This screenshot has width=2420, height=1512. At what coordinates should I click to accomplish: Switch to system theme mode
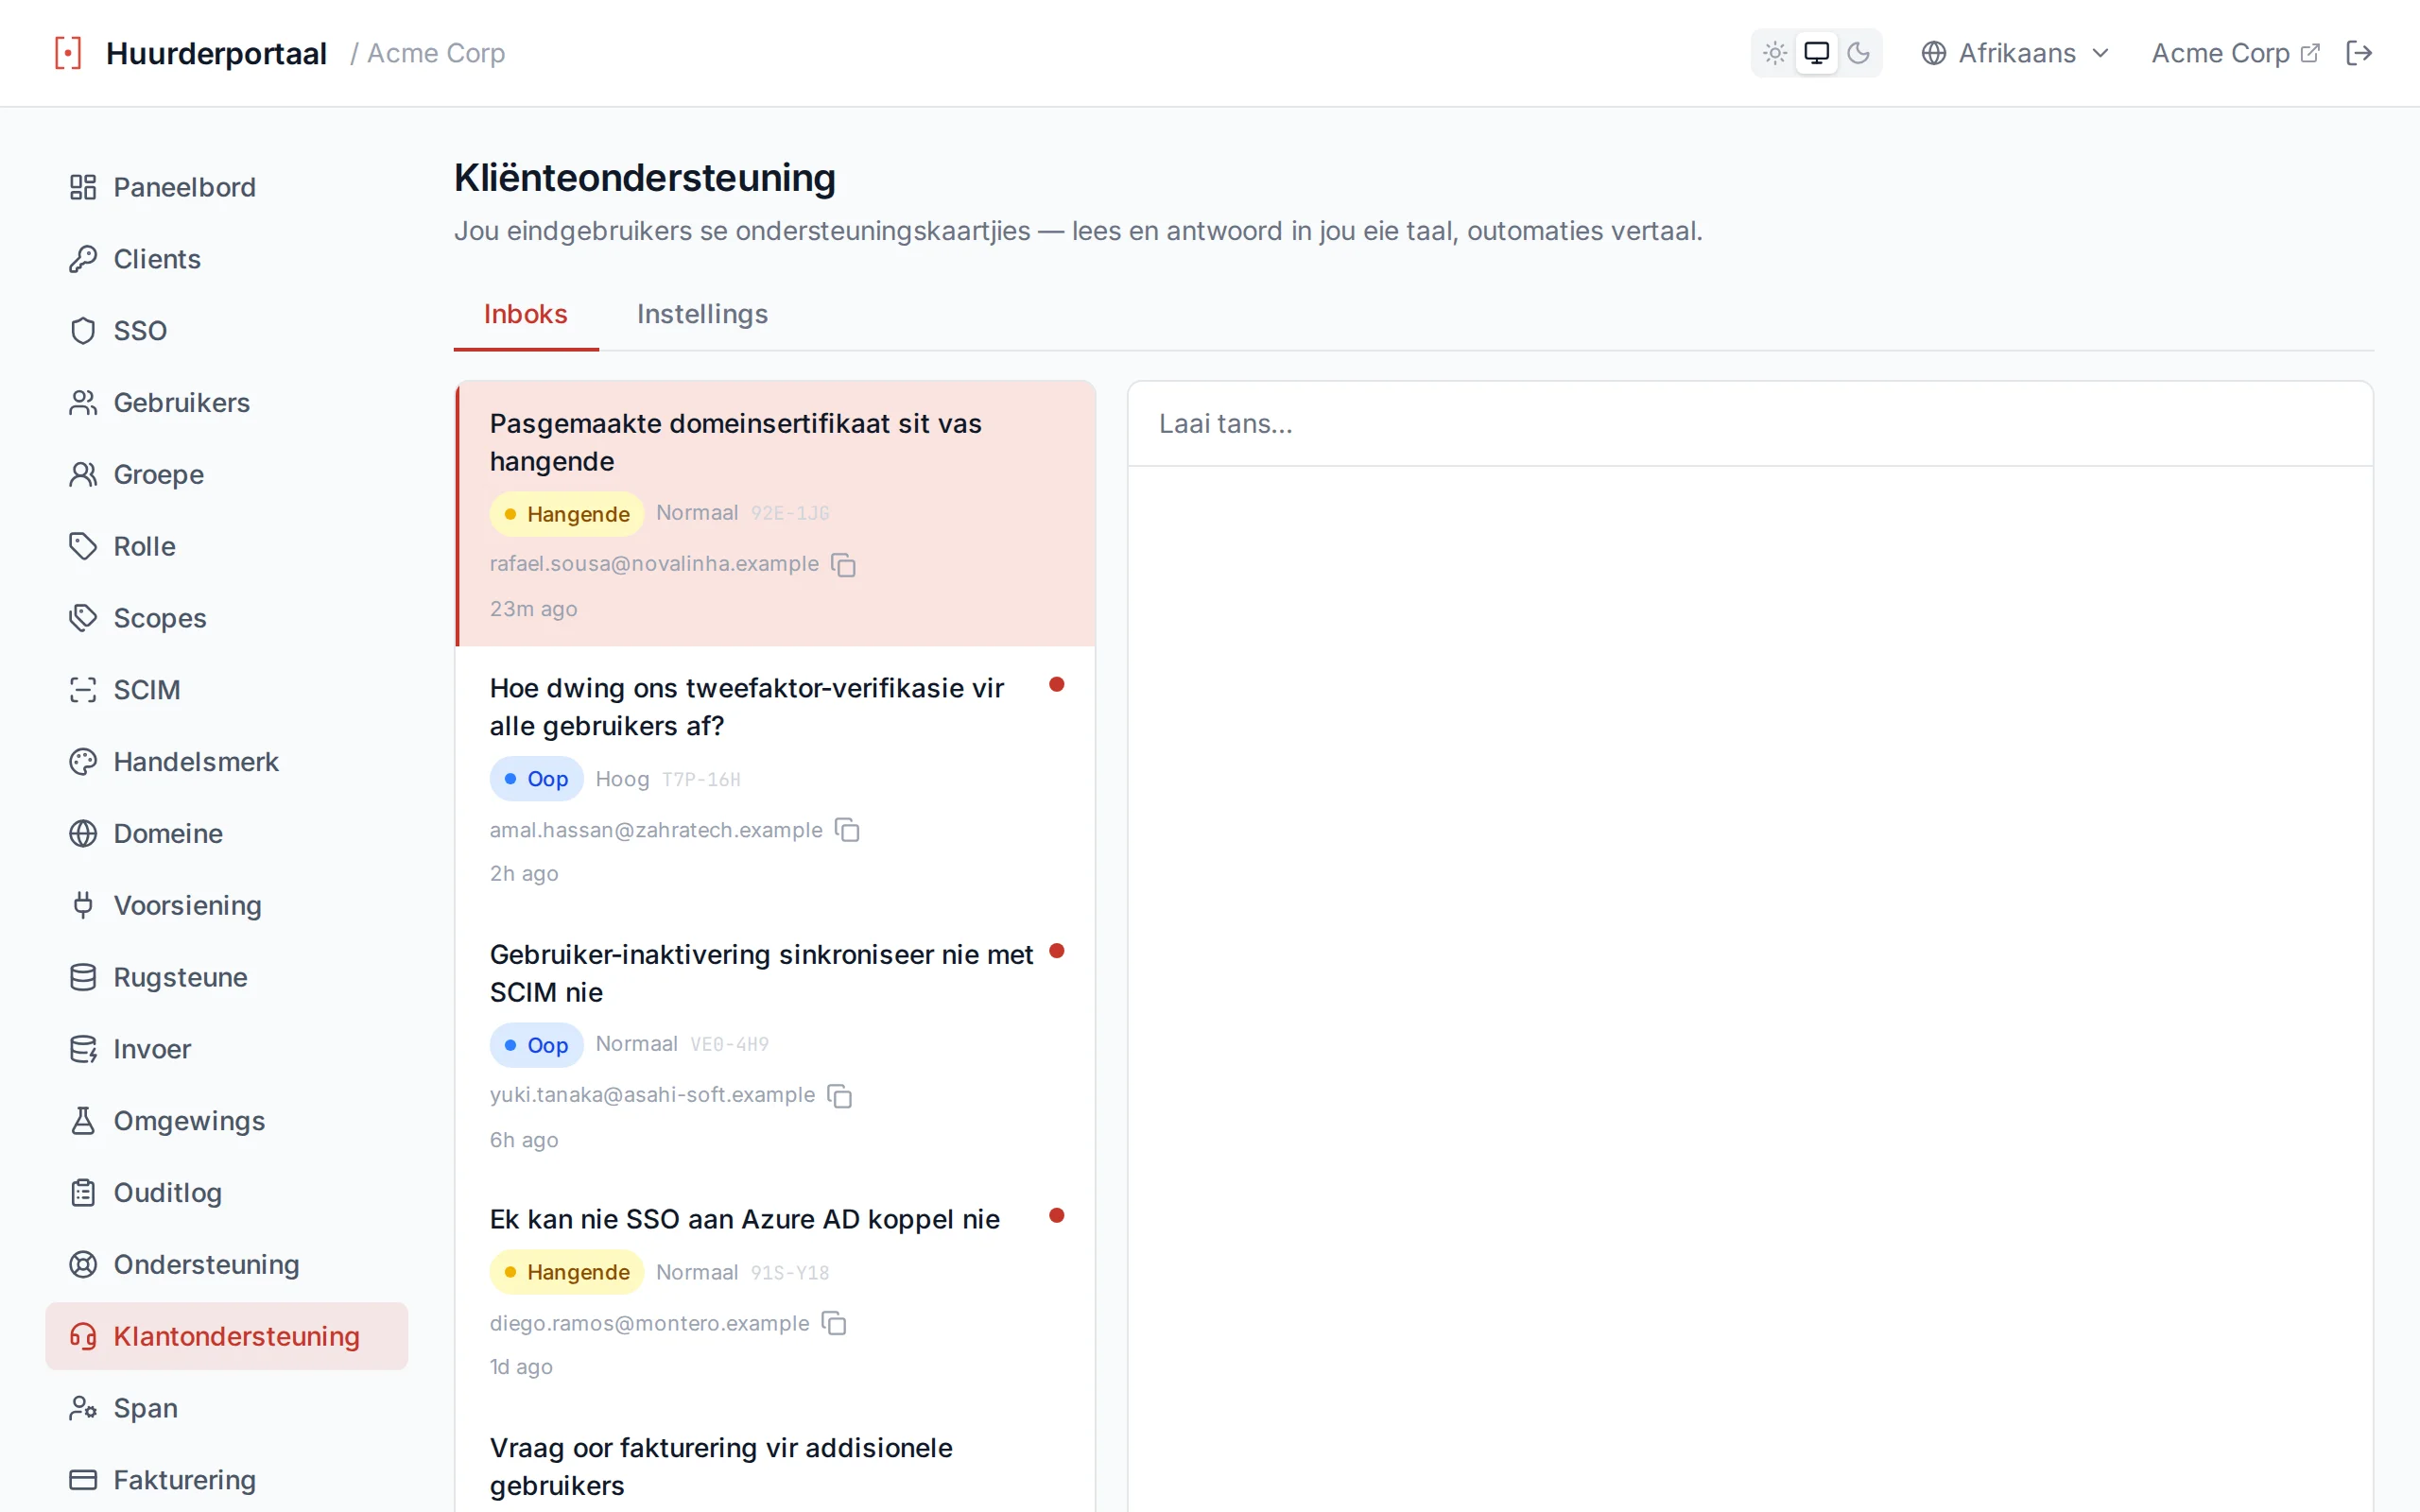click(1816, 53)
